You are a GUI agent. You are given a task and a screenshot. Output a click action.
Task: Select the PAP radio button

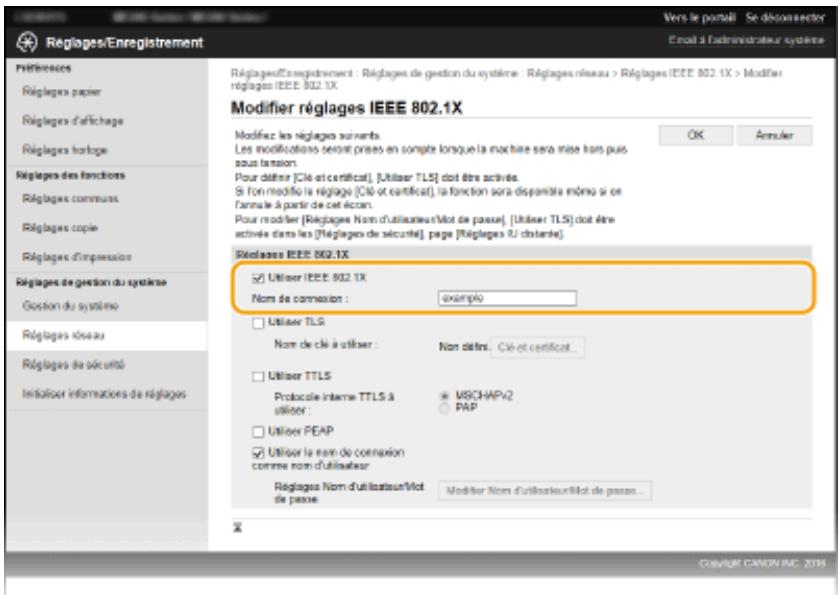(x=444, y=409)
